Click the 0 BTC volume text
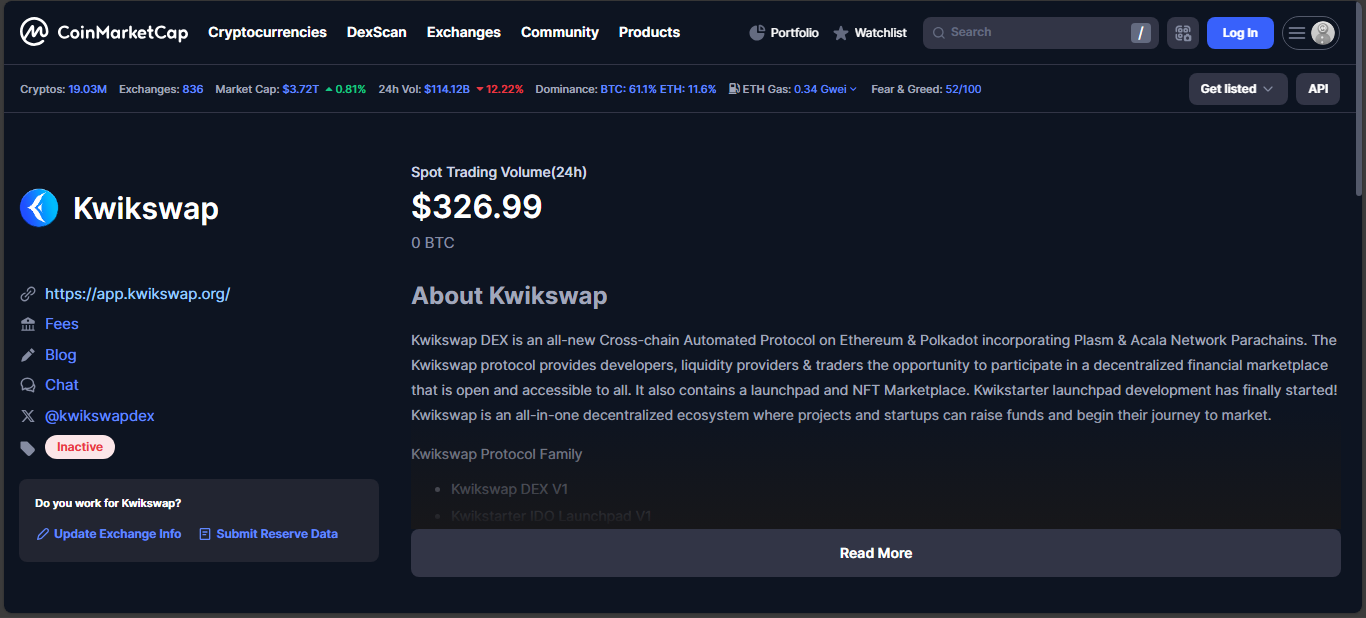The image size is (1366, 618). (433, 243)
